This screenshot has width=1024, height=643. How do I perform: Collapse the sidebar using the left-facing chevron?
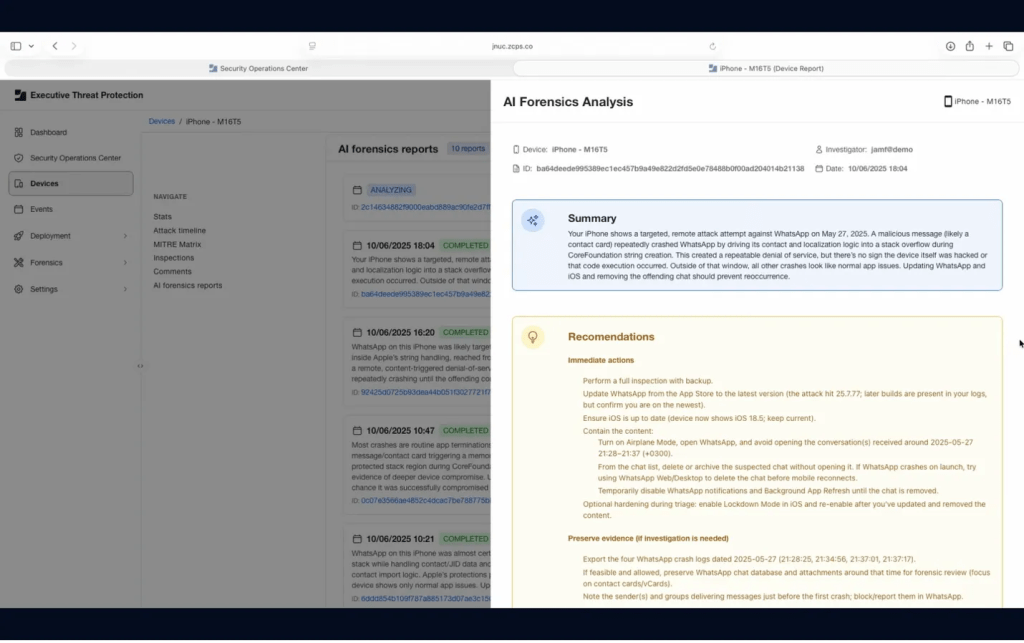pyautogui.click(x=140, y=366)
